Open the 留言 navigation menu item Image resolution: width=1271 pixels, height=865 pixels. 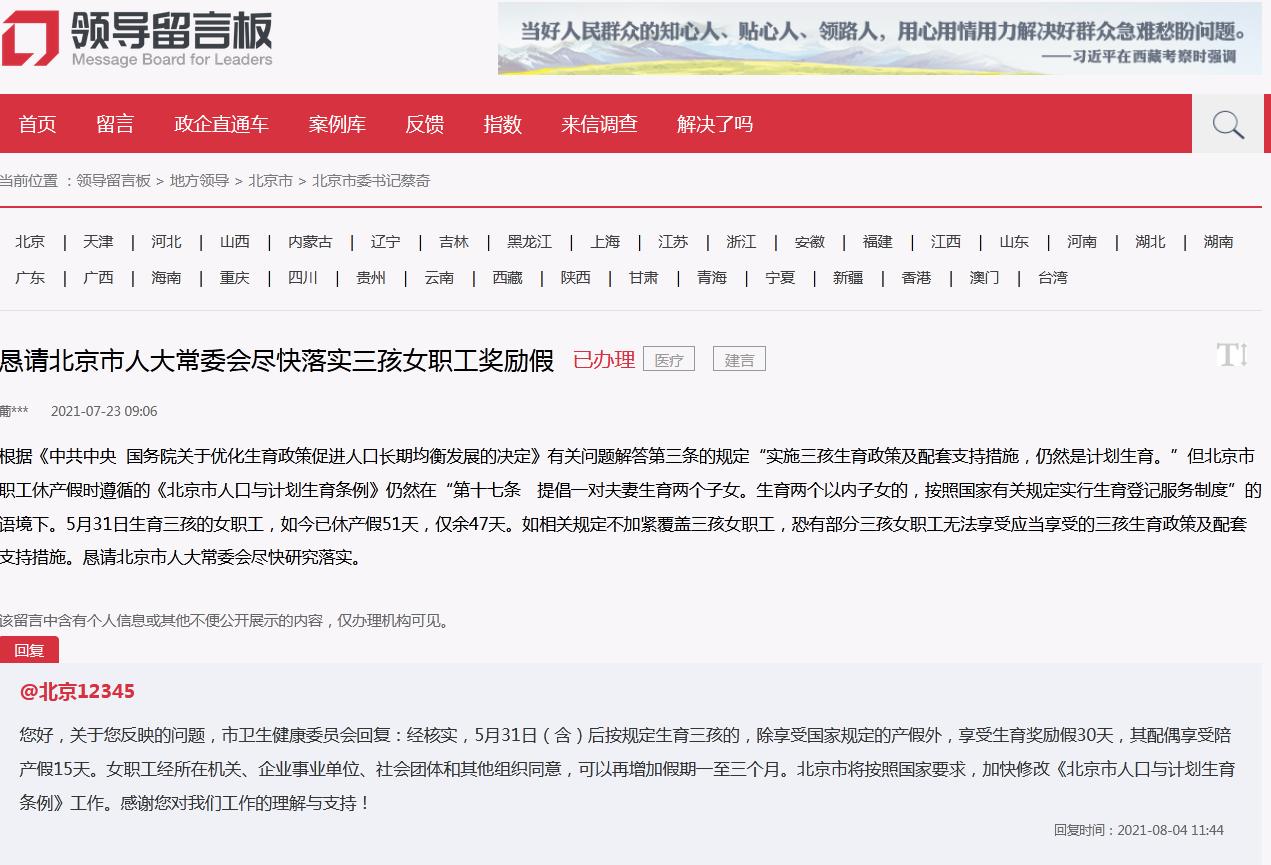115,124
